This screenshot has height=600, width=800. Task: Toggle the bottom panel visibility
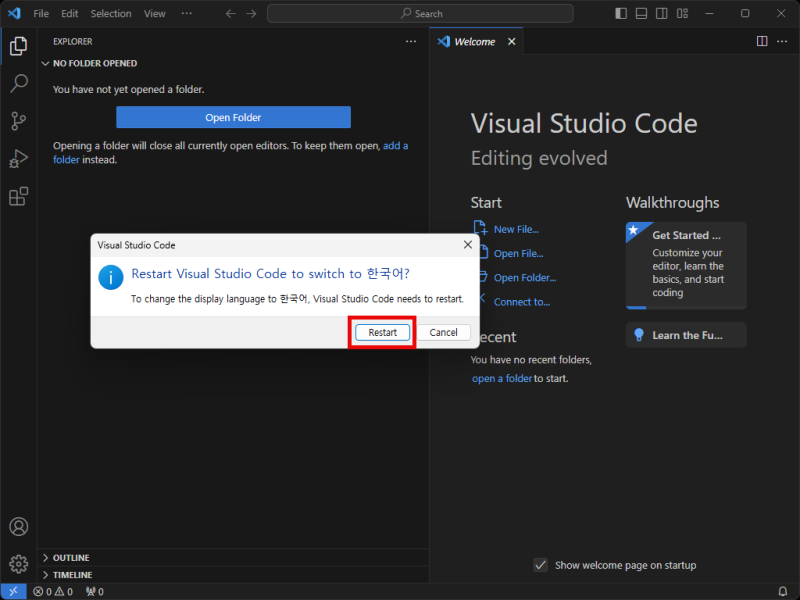(x=641, y=13)
